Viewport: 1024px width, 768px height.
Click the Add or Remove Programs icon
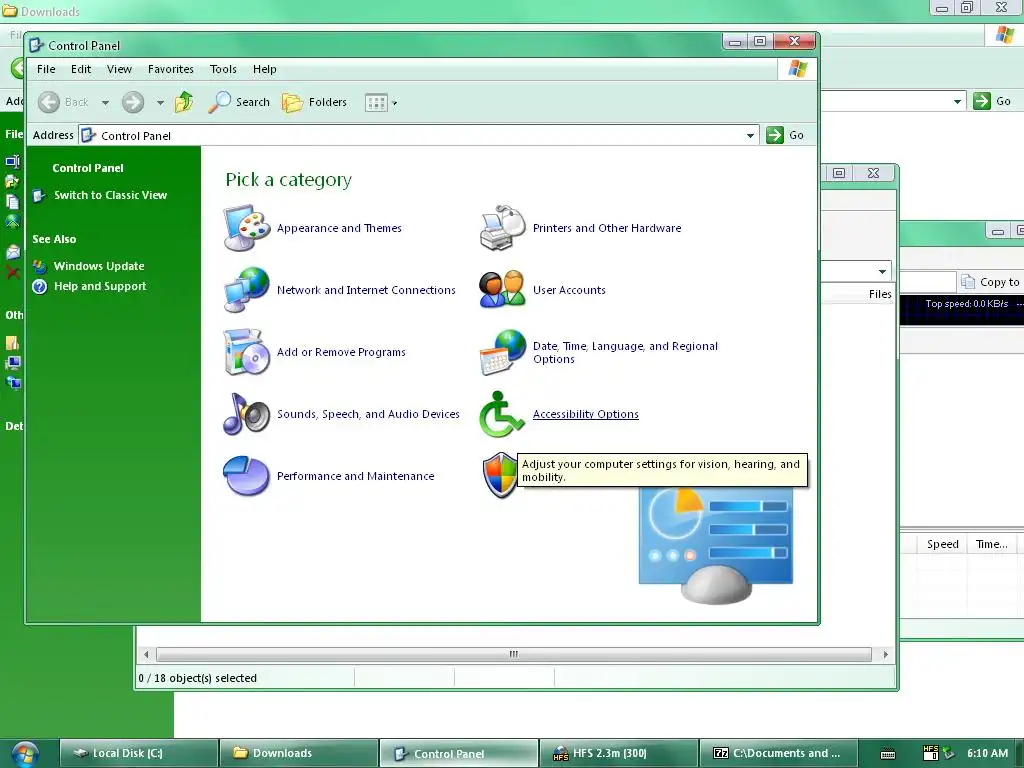(246, 352)
